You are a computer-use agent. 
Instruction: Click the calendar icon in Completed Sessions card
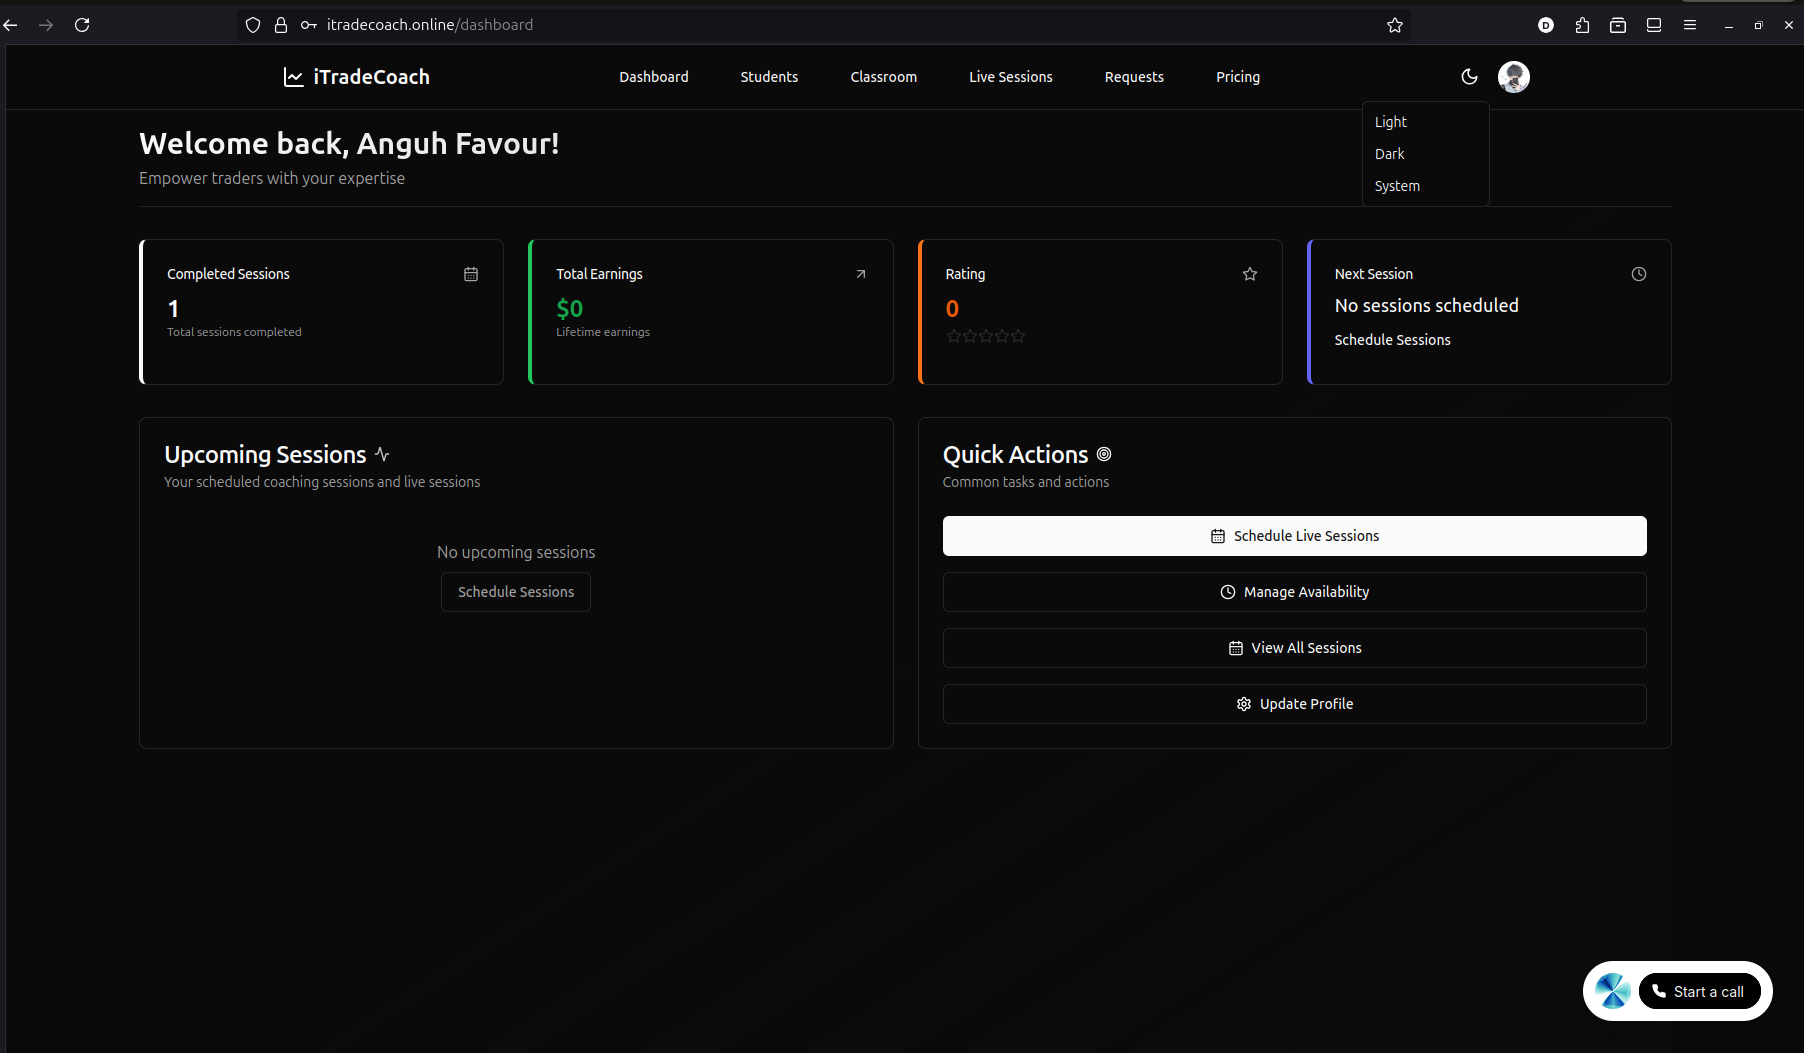click(x=471, y=274)
